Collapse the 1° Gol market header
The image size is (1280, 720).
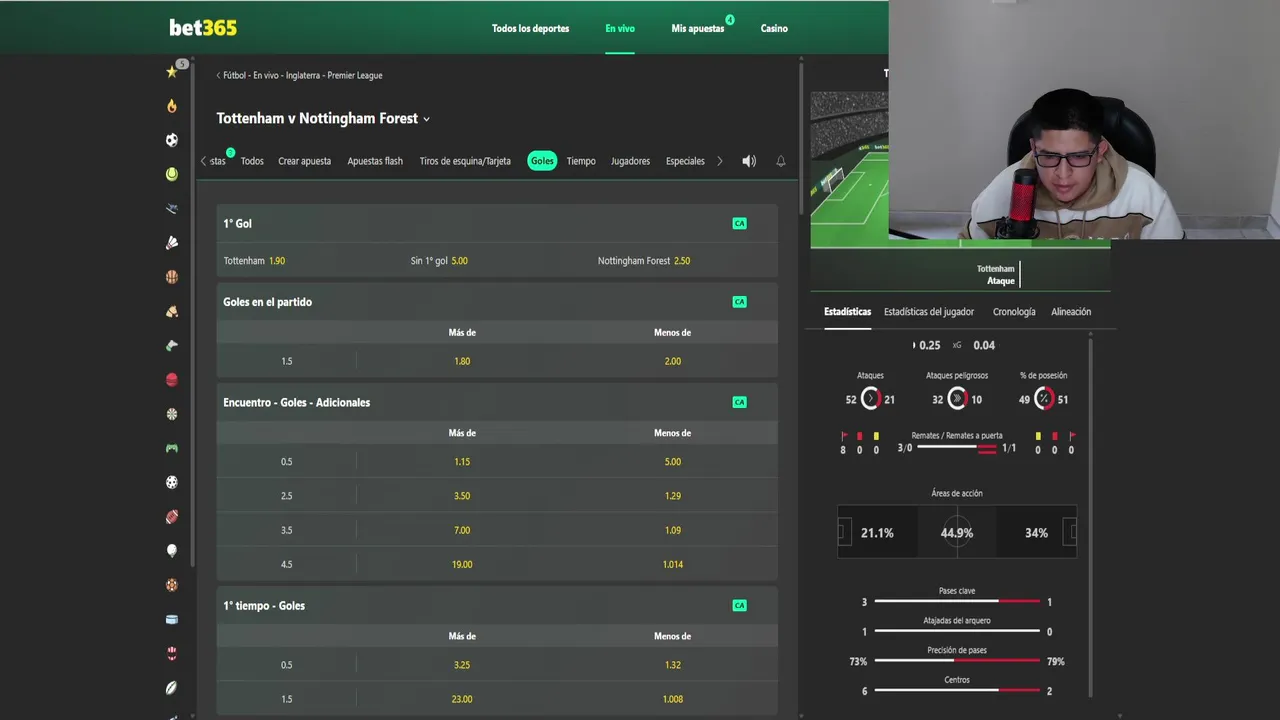click(497, 223)
